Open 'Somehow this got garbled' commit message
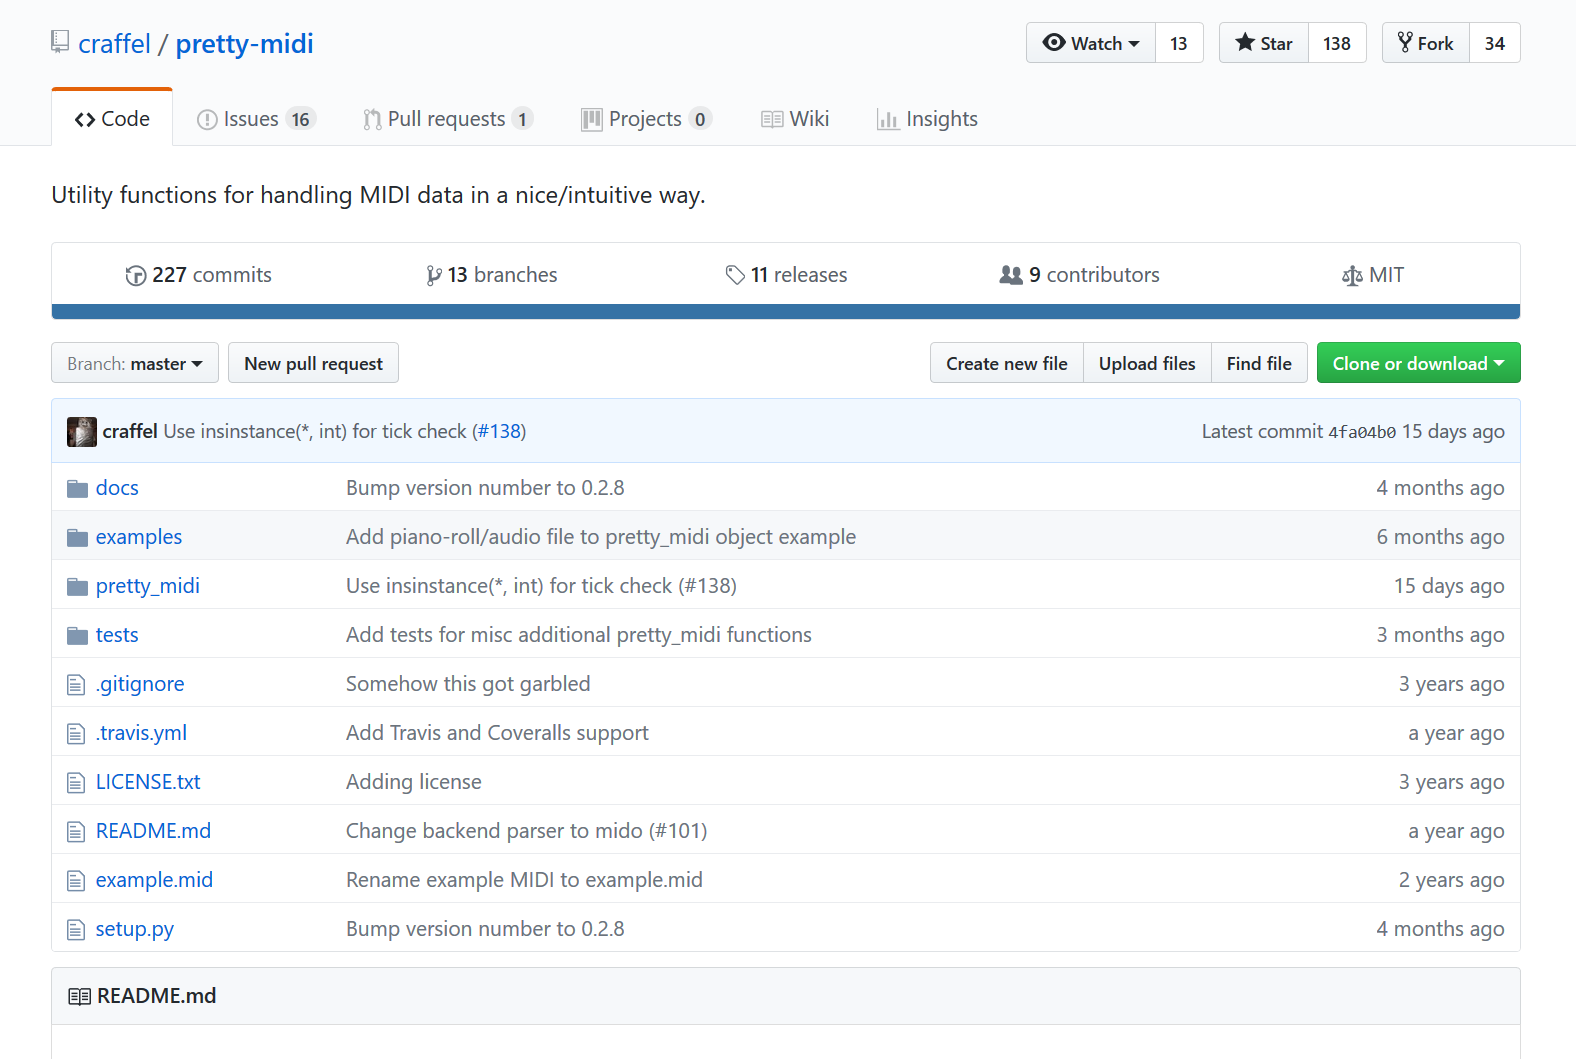The width and height of the screenshot is (1576, 1059). click(468, 684)
